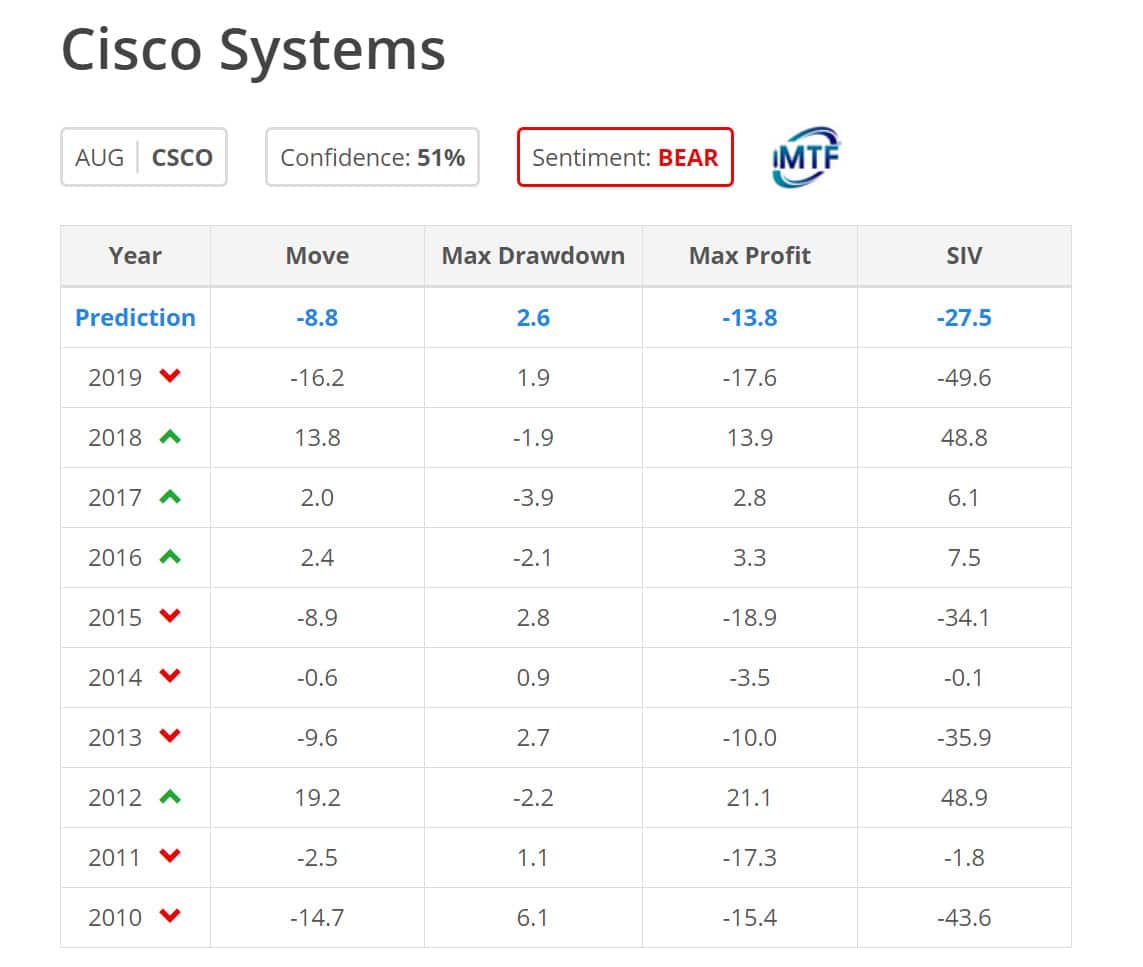
Task: Click the green up arrow beside 2012
Action: (x=170, y=796)
